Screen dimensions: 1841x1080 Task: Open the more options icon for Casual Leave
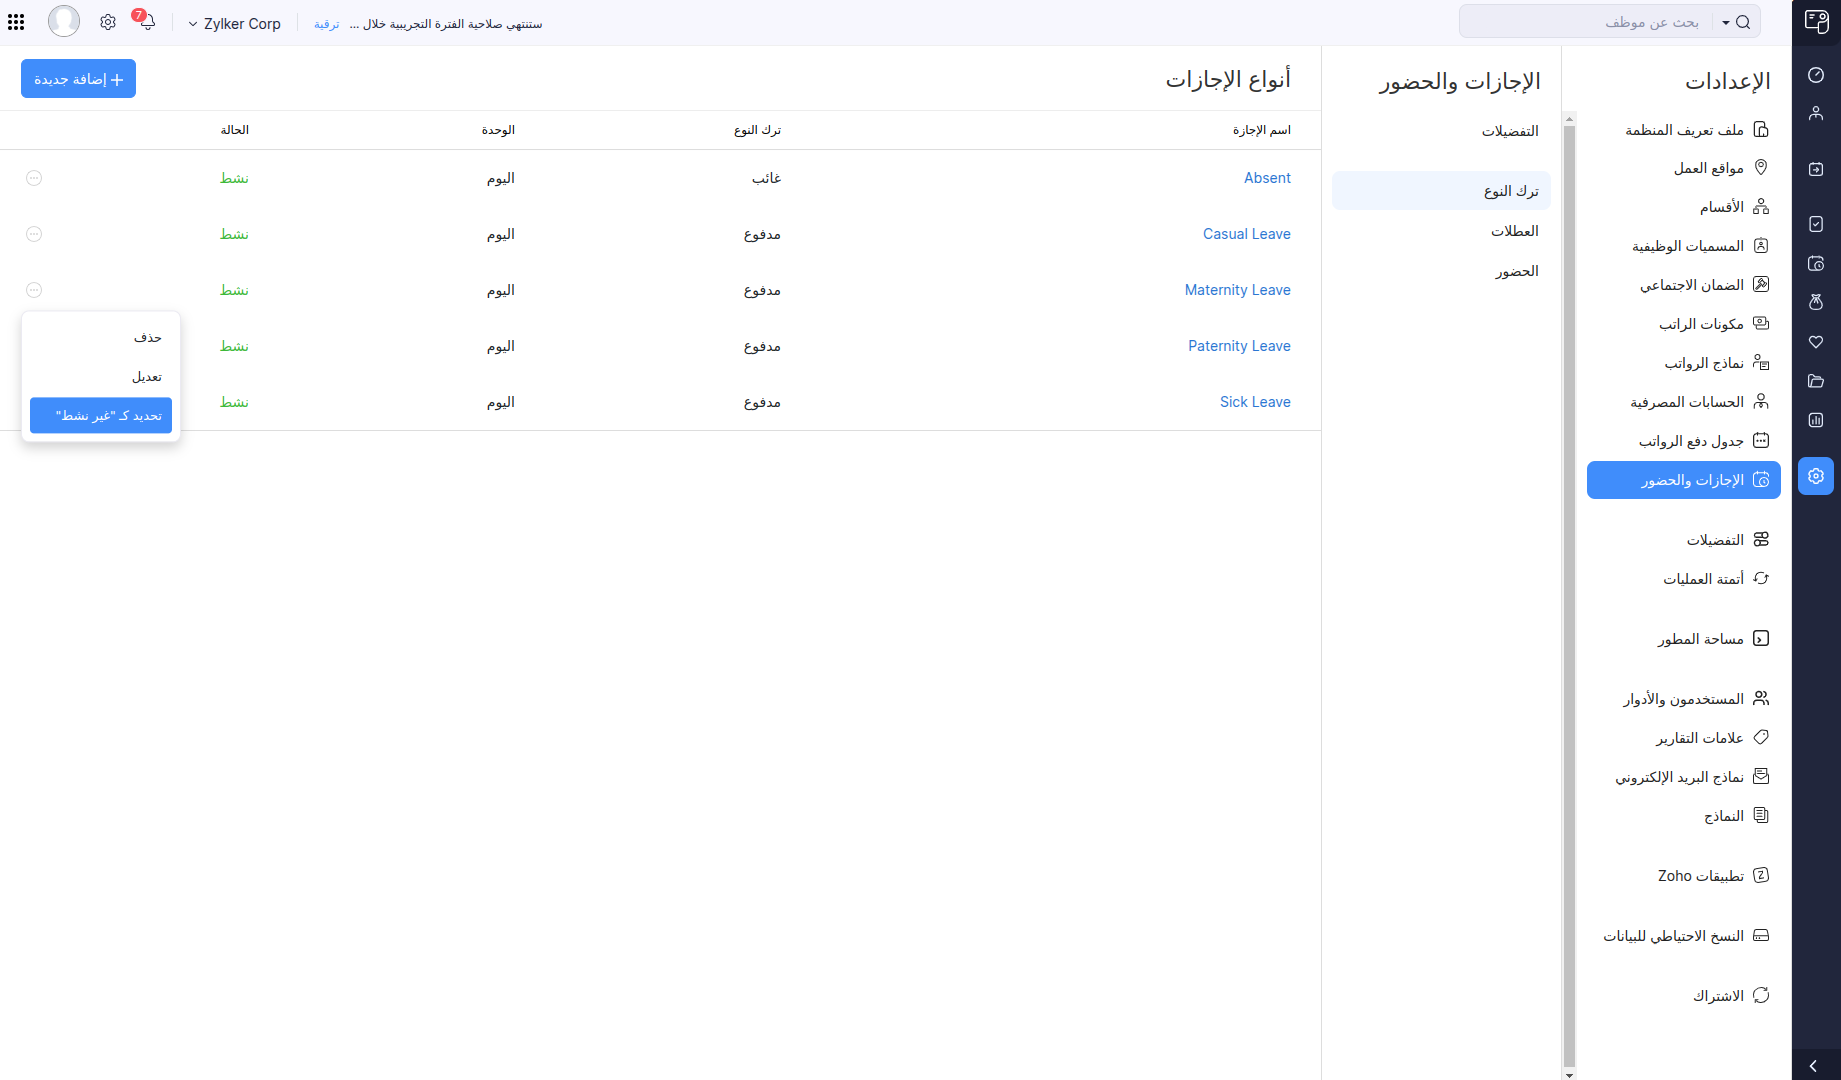(34, 234)
